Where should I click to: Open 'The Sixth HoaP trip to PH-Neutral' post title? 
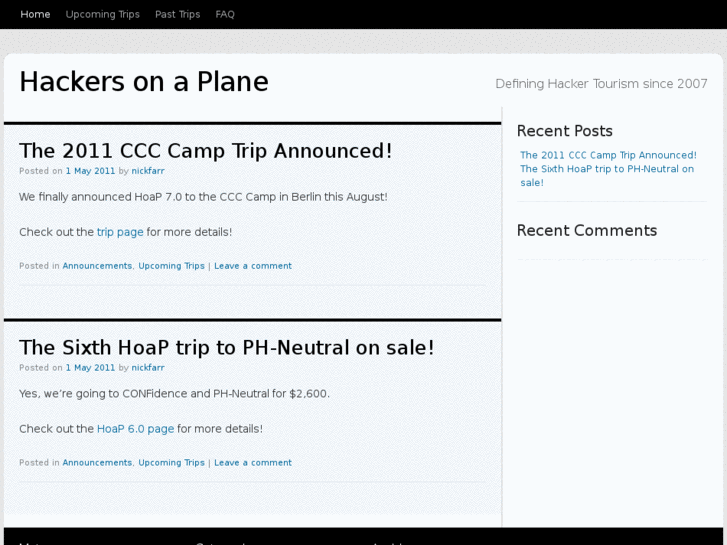click(227, 348)
